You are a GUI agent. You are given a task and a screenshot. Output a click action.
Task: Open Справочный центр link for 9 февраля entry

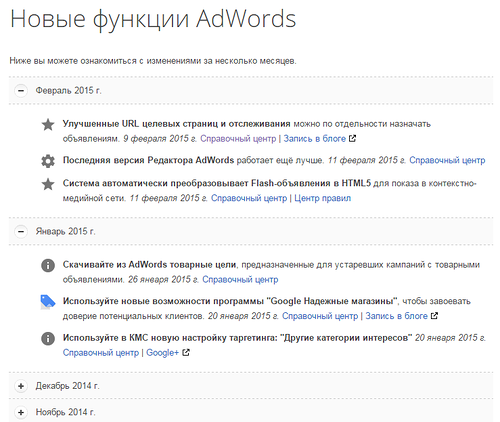pyautogui.click(x=238, y=139)
